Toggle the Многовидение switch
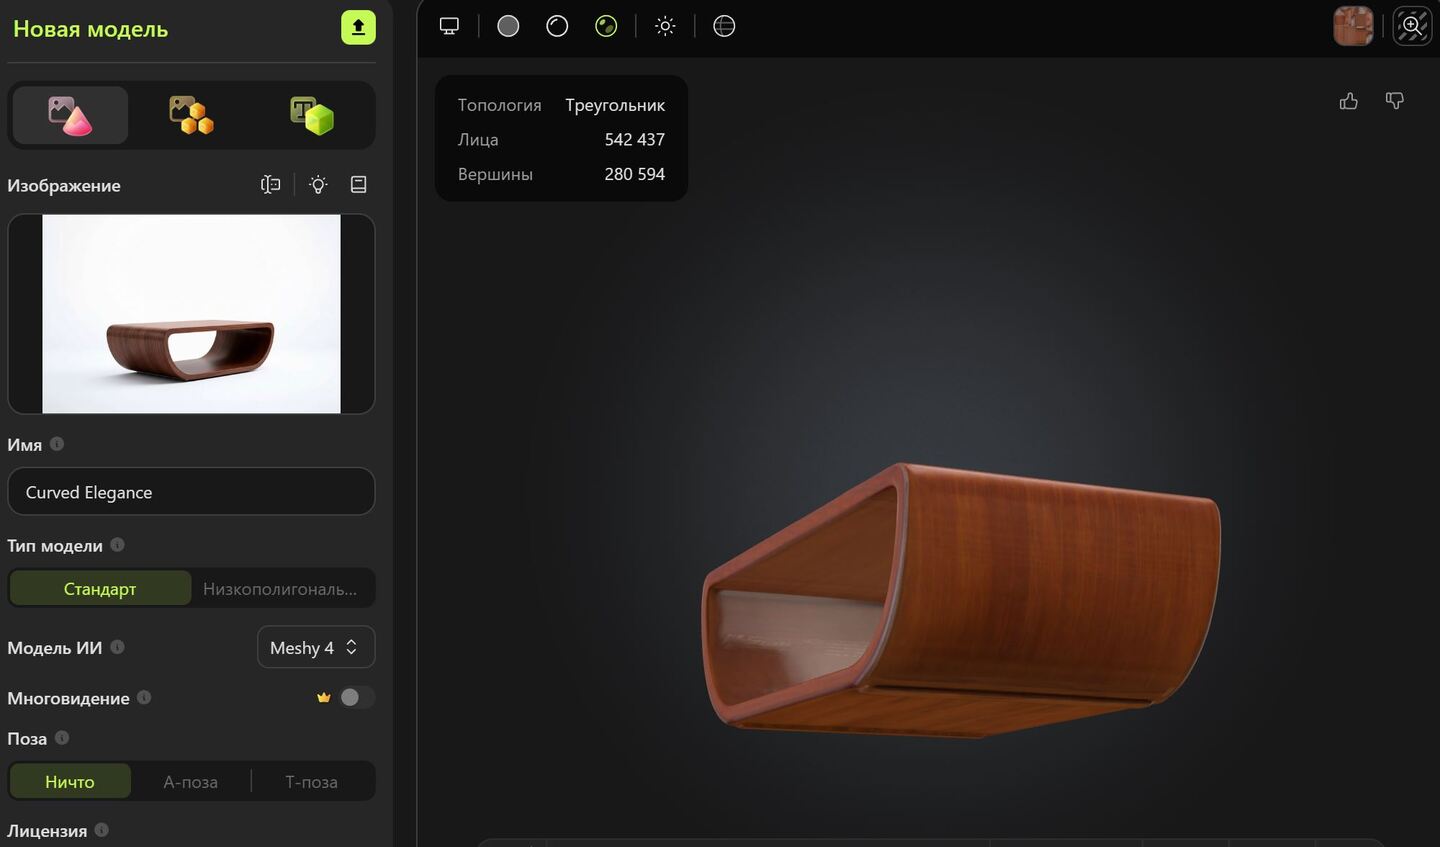1440x847 pixels. (x=357, y=697)
